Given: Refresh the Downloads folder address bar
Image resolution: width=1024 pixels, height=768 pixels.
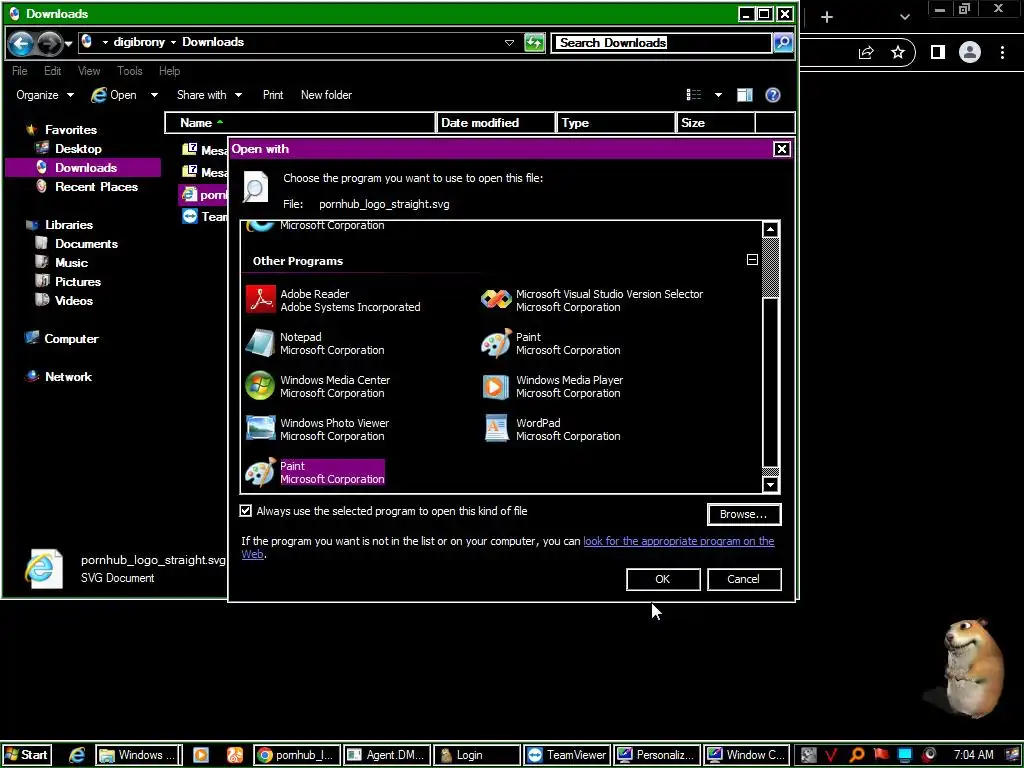Looking at the screenshot, I should click(x=534, y=43).
